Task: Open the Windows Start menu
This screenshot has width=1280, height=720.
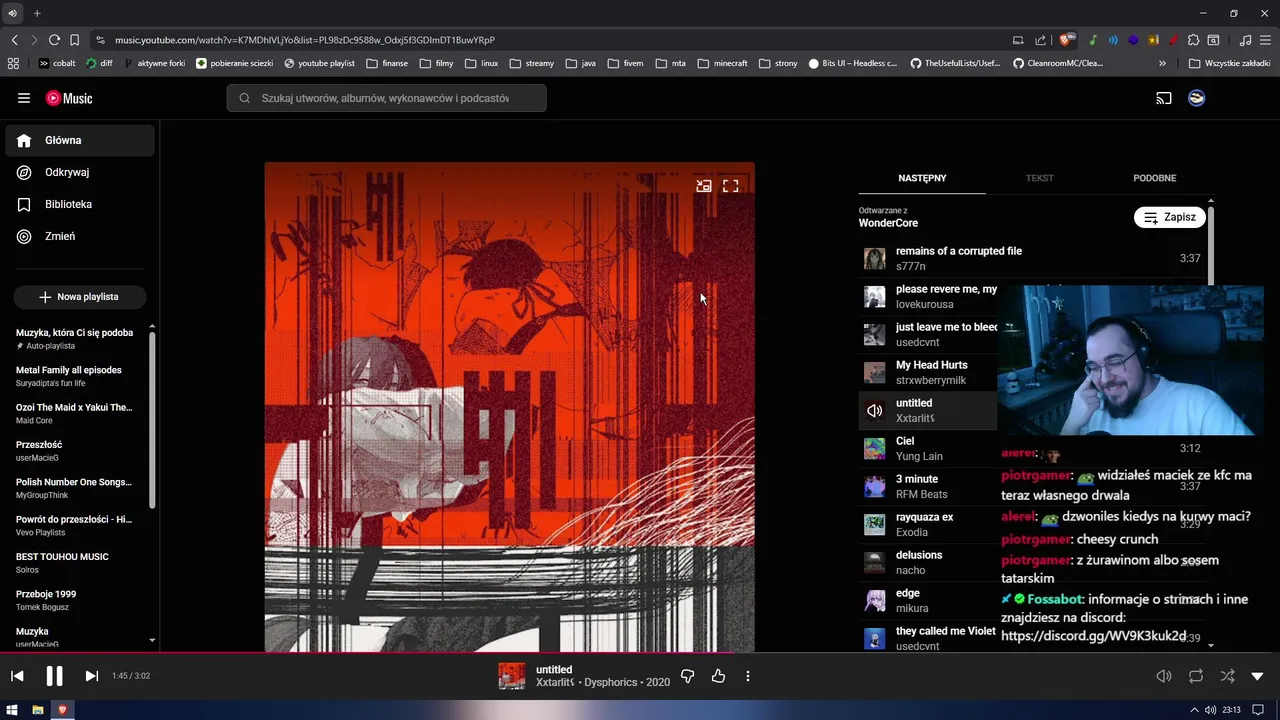Action: (13, 710)
